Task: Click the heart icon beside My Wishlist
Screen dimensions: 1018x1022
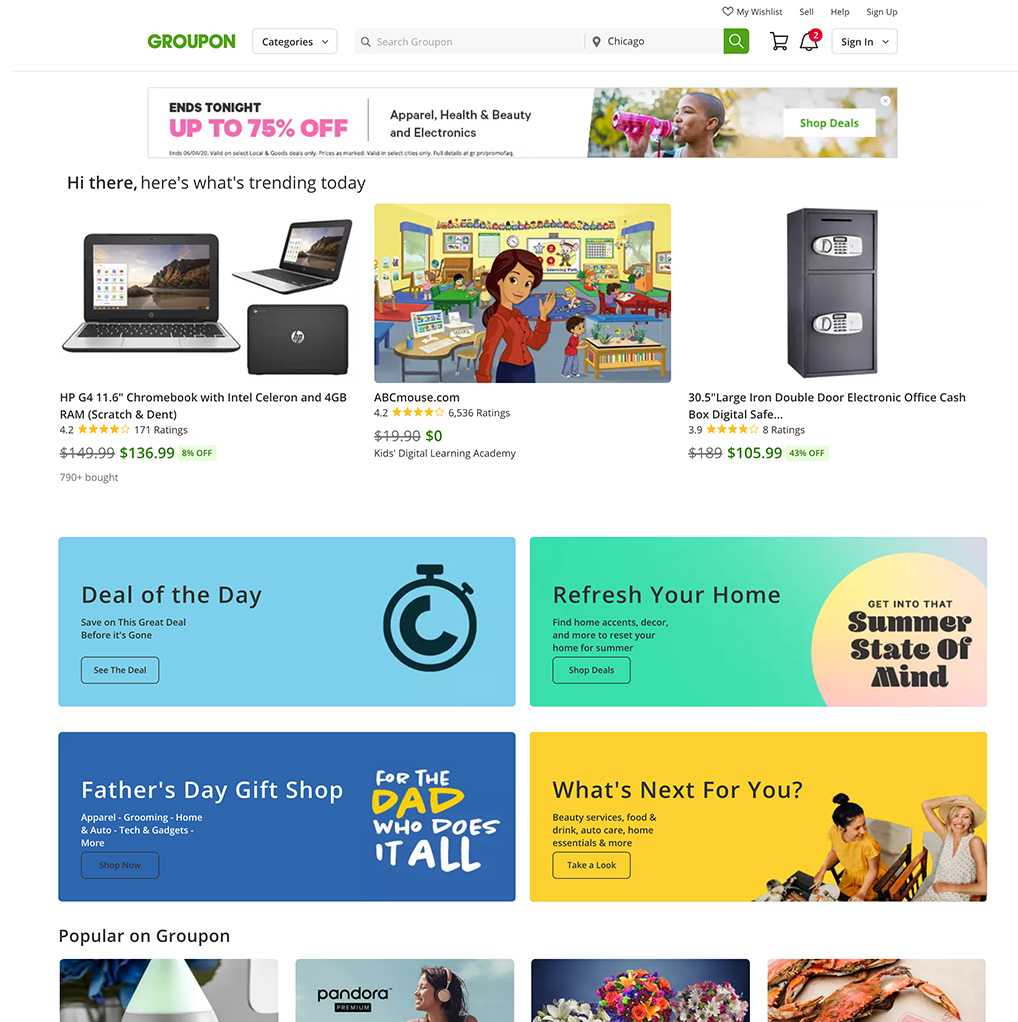Action: click(727, 11)
